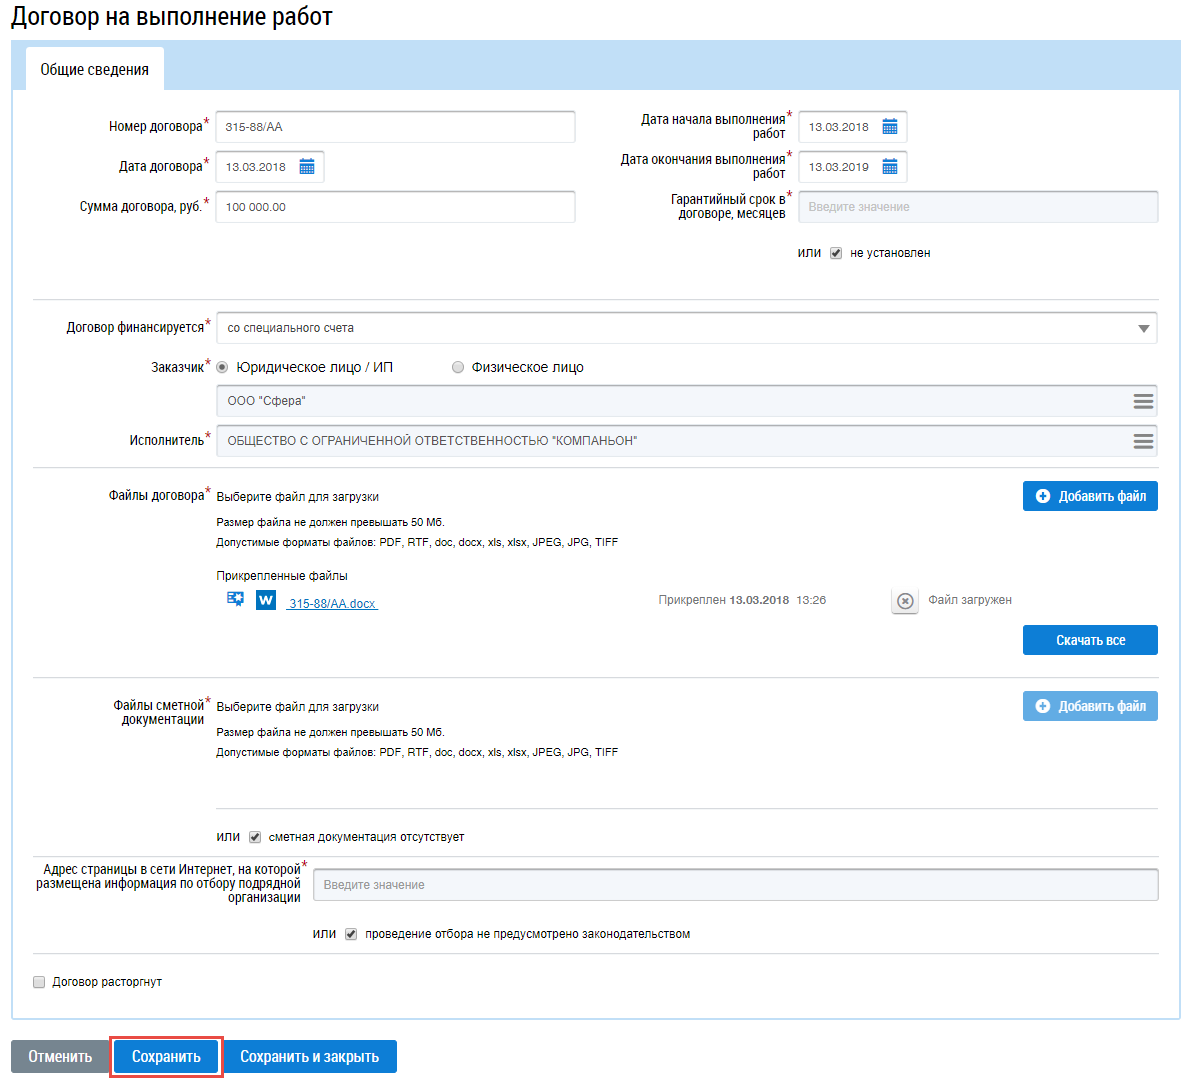
Task: Open calendar for work end date
Action: point(890,167)
